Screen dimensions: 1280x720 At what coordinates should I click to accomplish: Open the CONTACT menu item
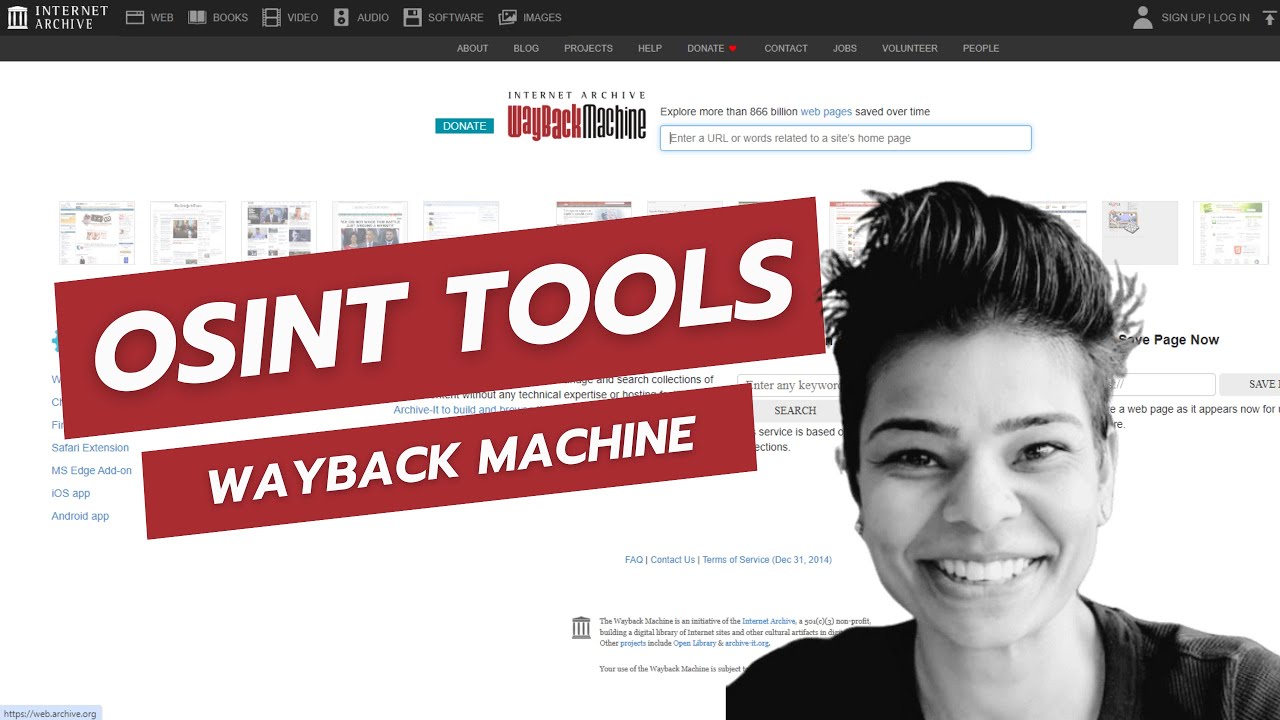point(786,48)
